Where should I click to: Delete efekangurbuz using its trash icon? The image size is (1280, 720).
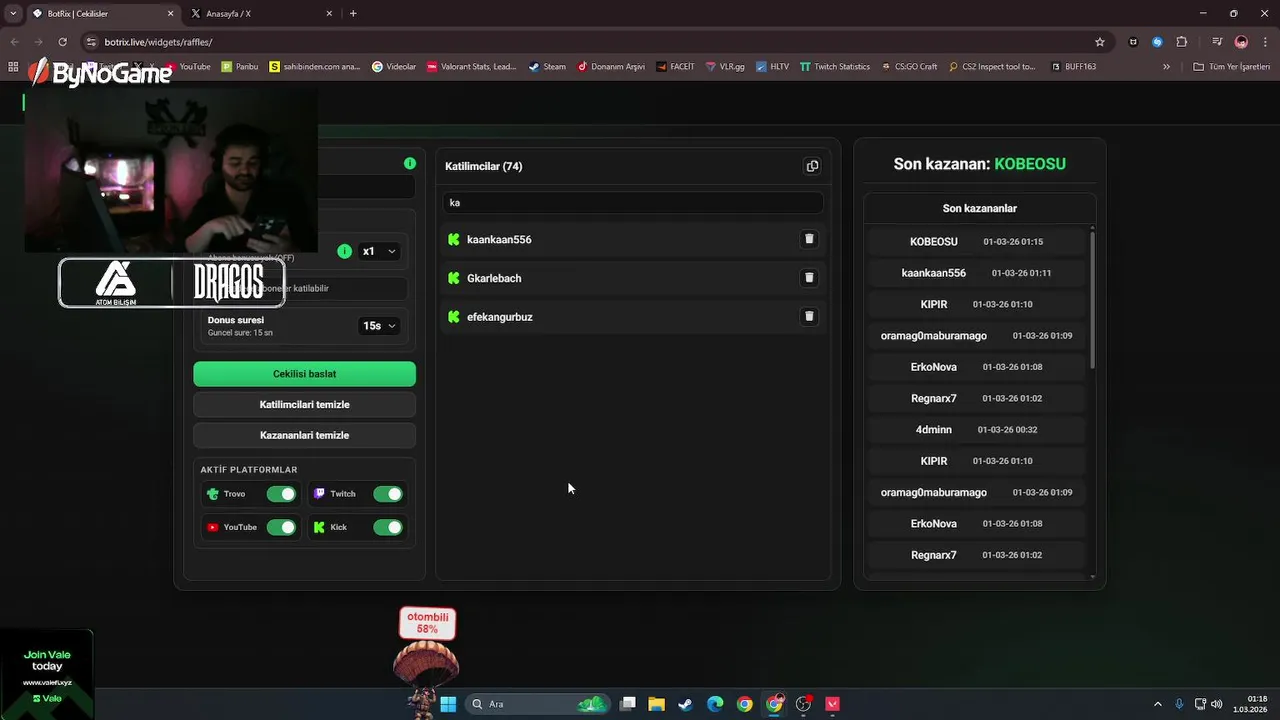(x=809, y=316)
